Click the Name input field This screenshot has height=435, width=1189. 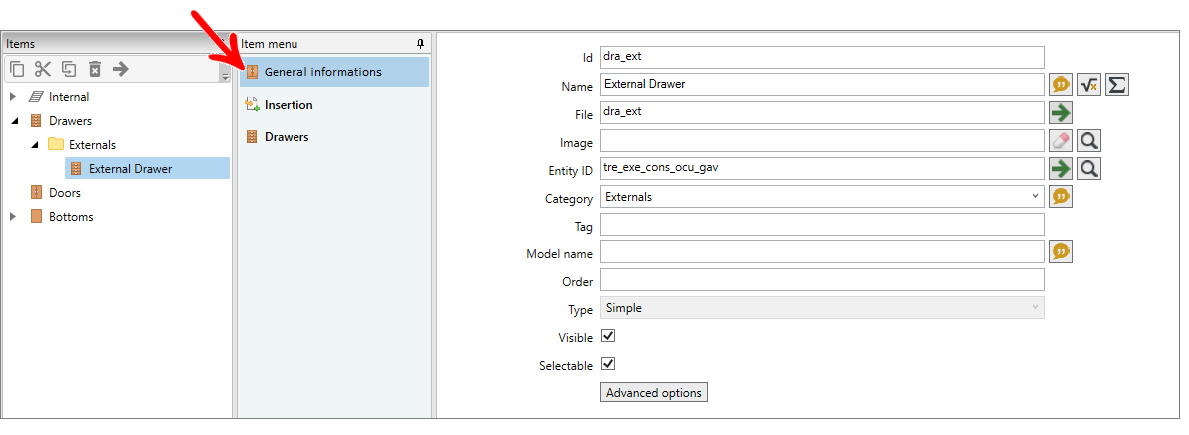[x=822, y=84]
